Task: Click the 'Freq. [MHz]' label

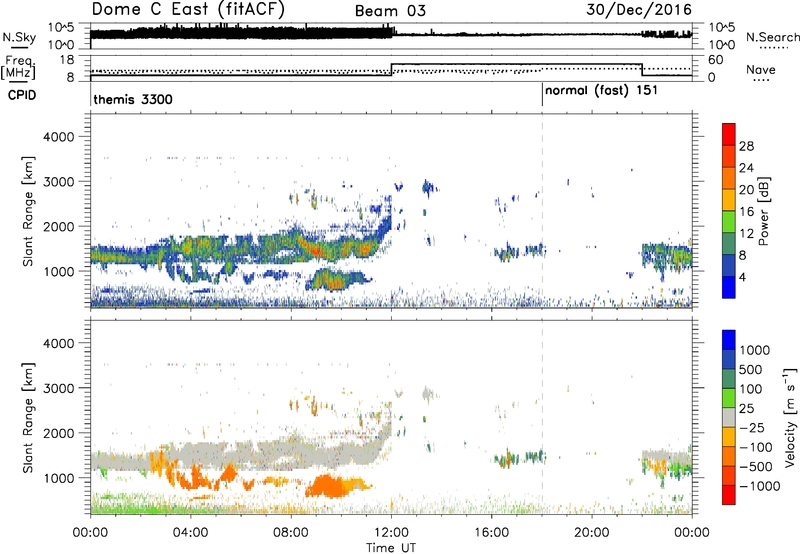Action: 18,67
